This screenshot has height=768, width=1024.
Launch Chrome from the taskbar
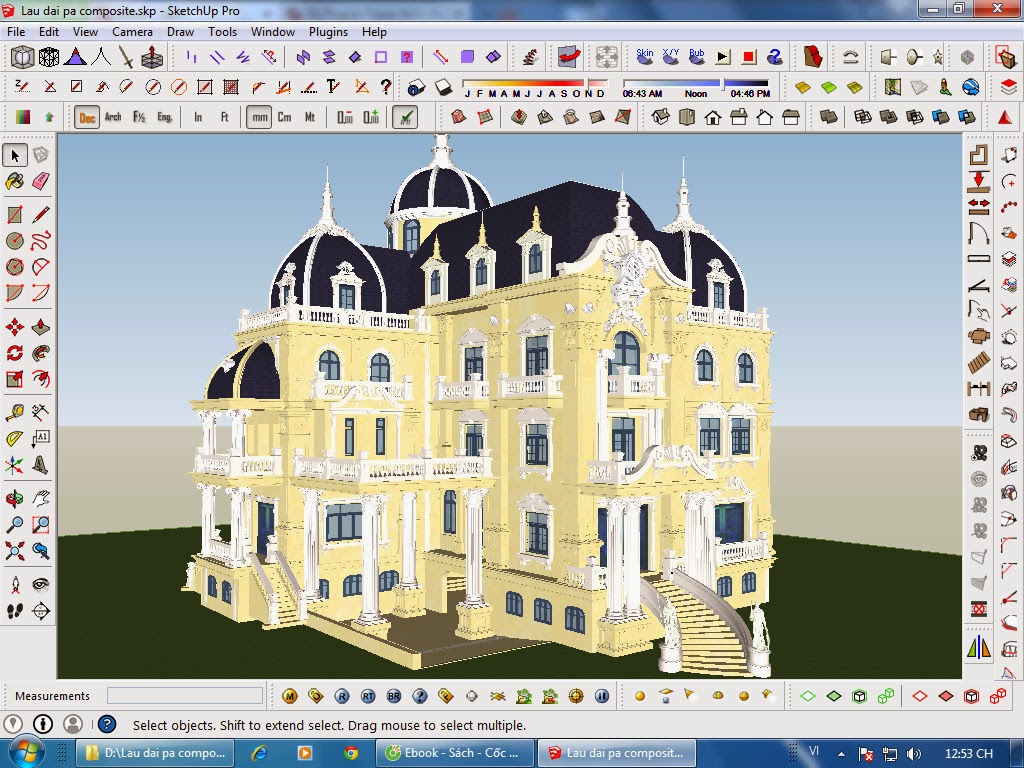351,753
